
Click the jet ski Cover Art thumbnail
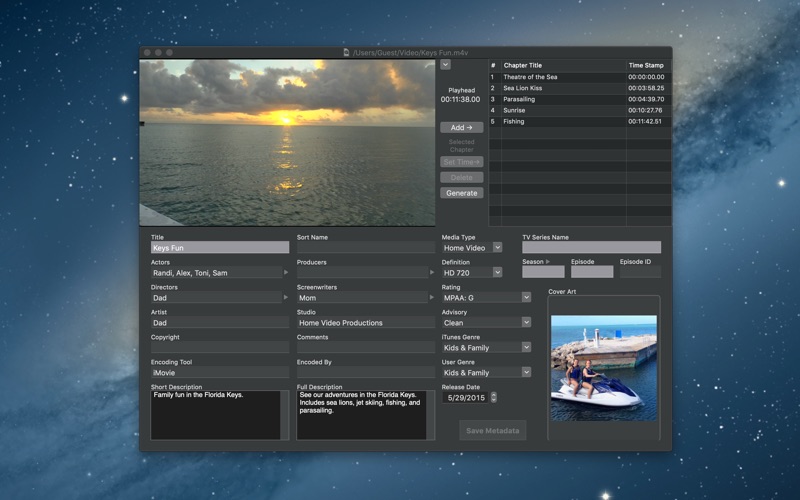click(603, 367)
